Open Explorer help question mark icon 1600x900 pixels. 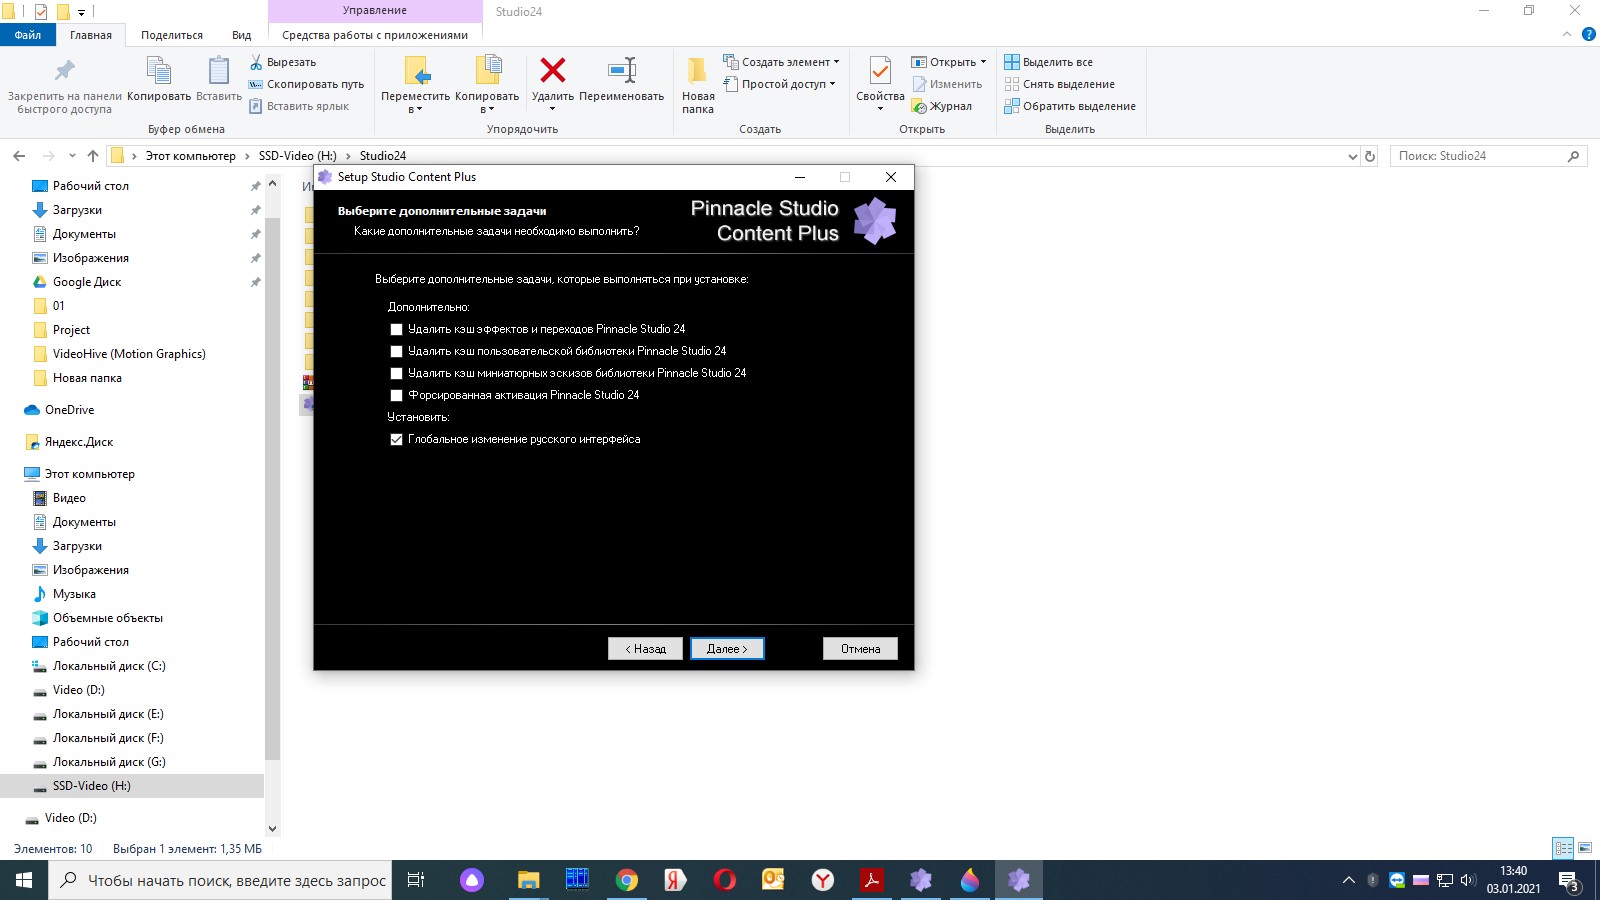[x=1588, y=34]
